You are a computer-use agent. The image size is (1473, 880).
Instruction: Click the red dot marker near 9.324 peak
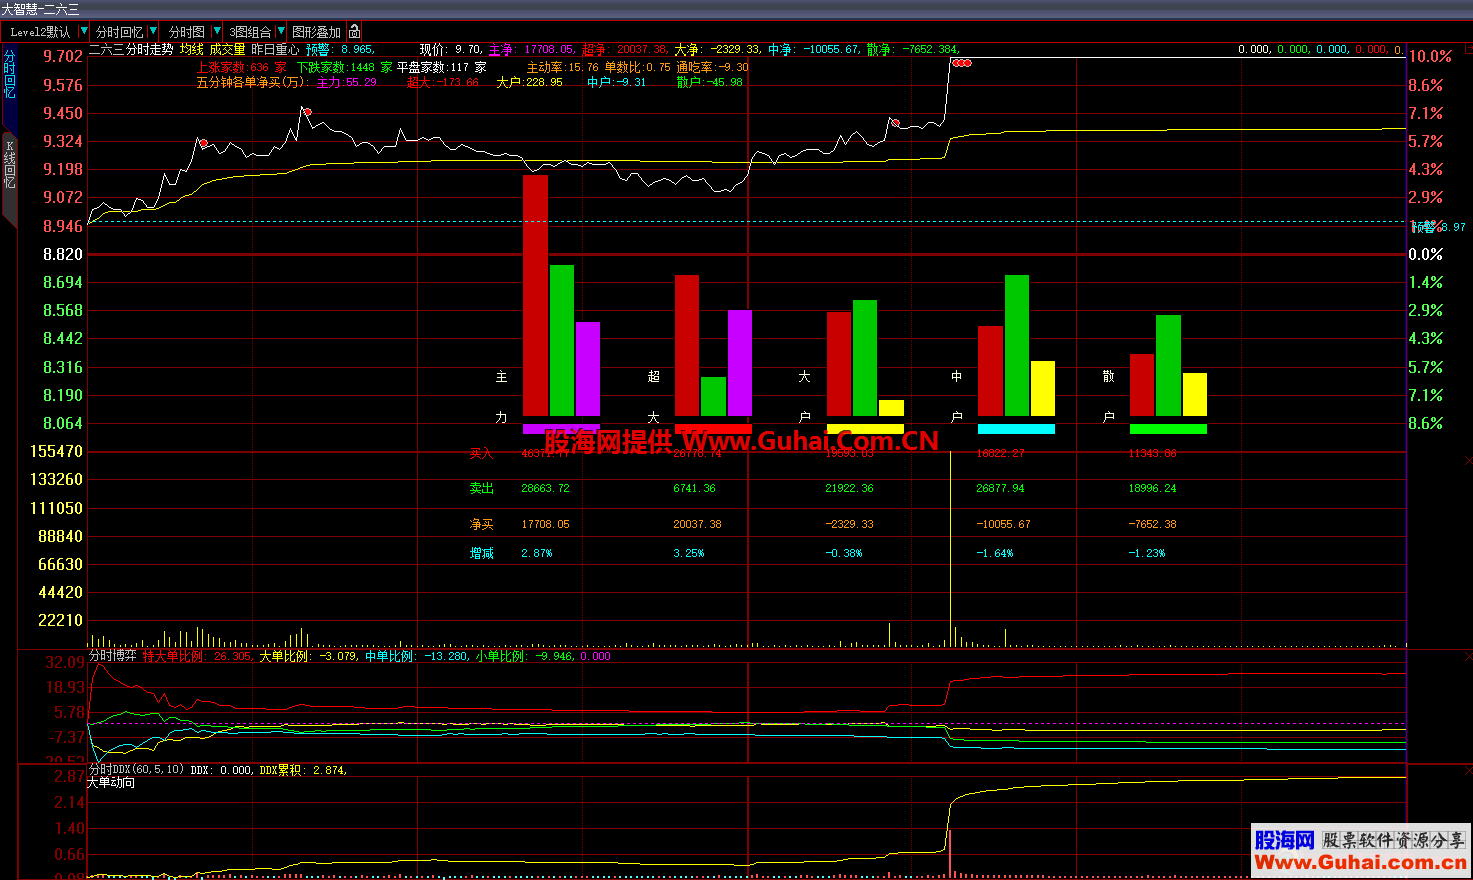point(204,143)
